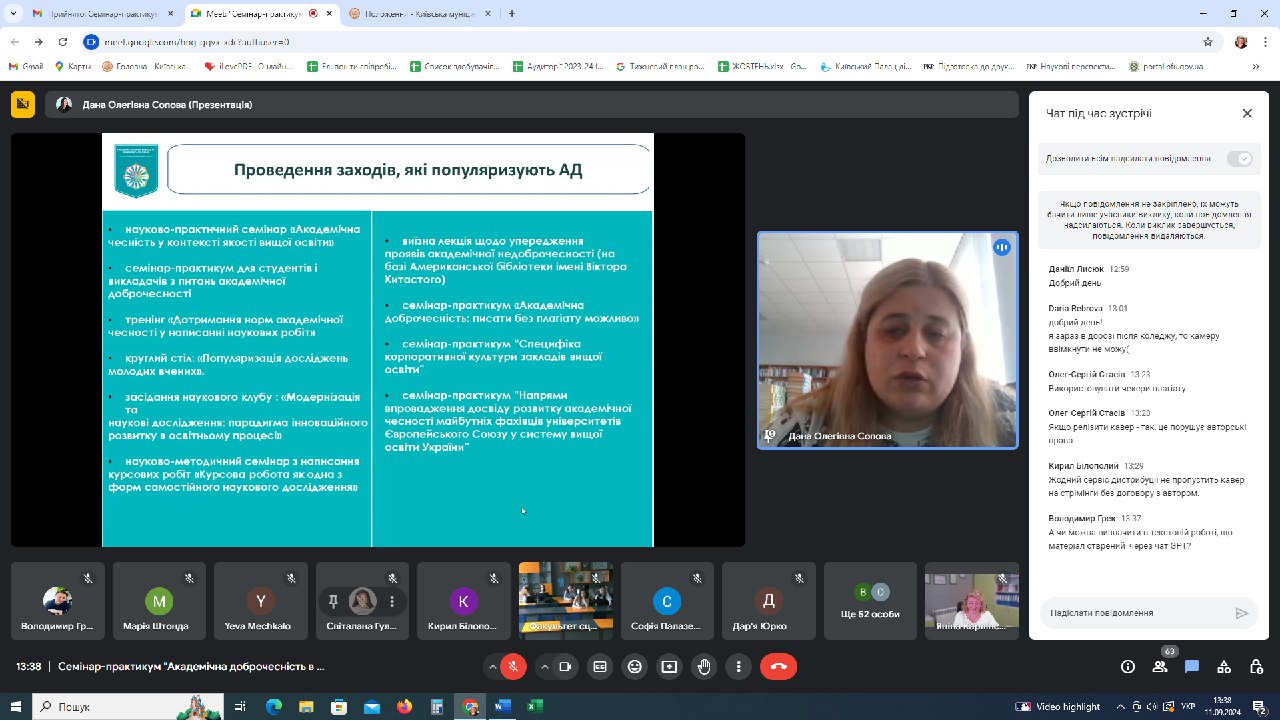The image size is (1280, 720).
Task: Open the three-dot menu on Світлана's tile
Action: pos(392,601)
